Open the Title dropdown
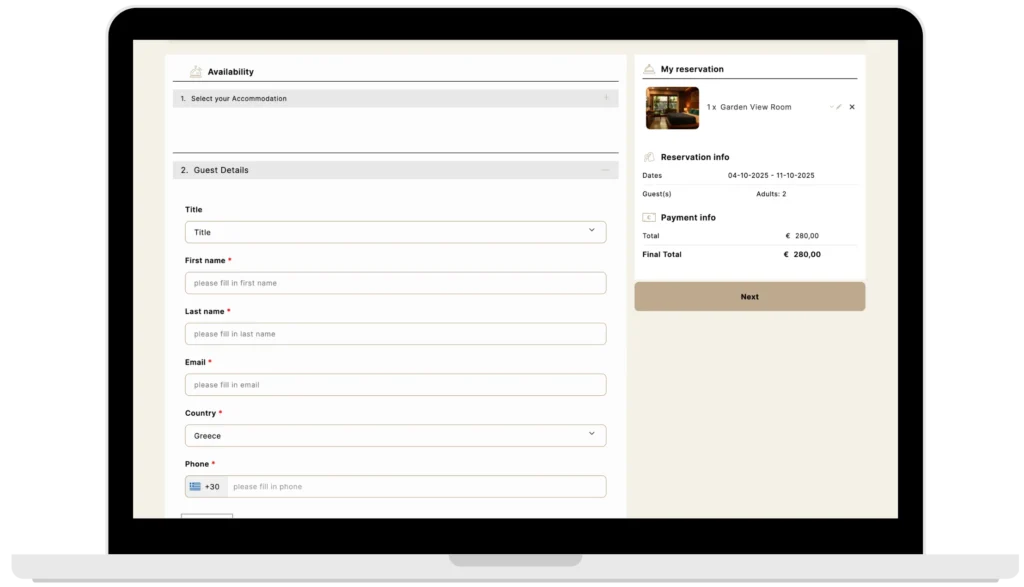 click(395, 232)
